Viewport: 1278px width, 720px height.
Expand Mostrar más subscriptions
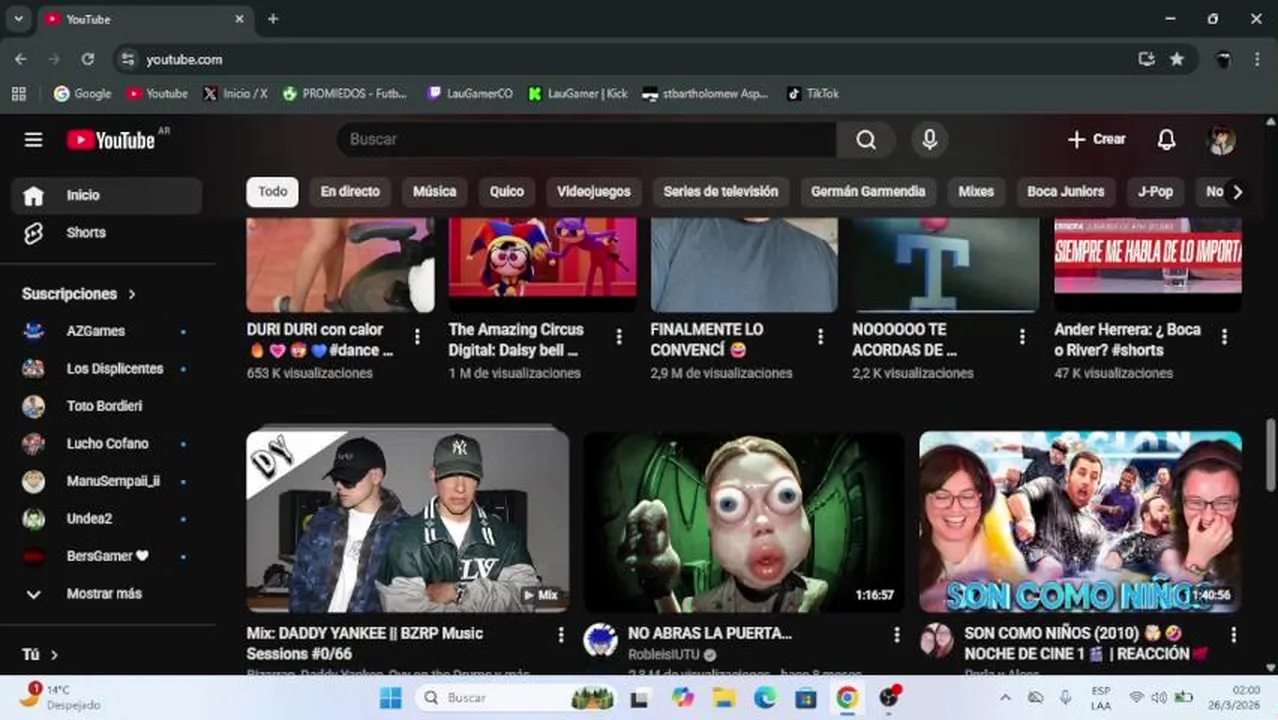(x=106, y=593)
